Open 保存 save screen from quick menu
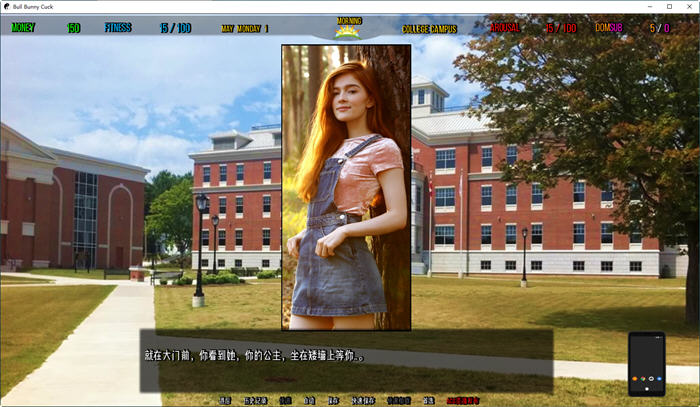The width and height of the screenshot is (700, 407). click(x=334, y=400)
